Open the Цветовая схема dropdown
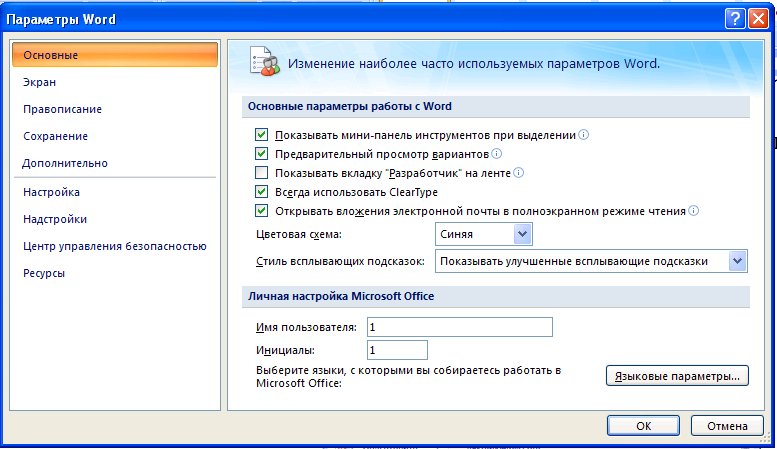This screenshot has height=449, width=777. point(484,234)
